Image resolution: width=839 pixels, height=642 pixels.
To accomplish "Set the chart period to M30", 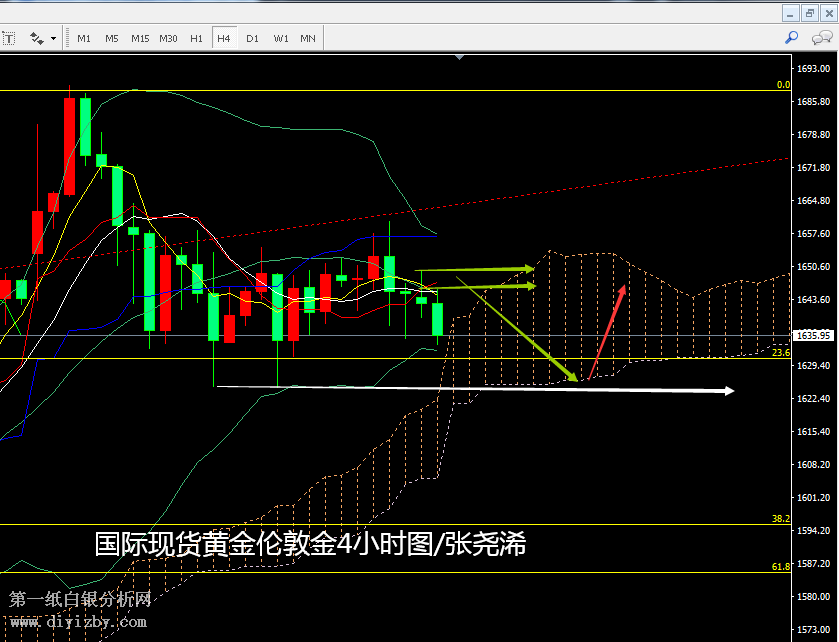I will click(x=168, y=38).
